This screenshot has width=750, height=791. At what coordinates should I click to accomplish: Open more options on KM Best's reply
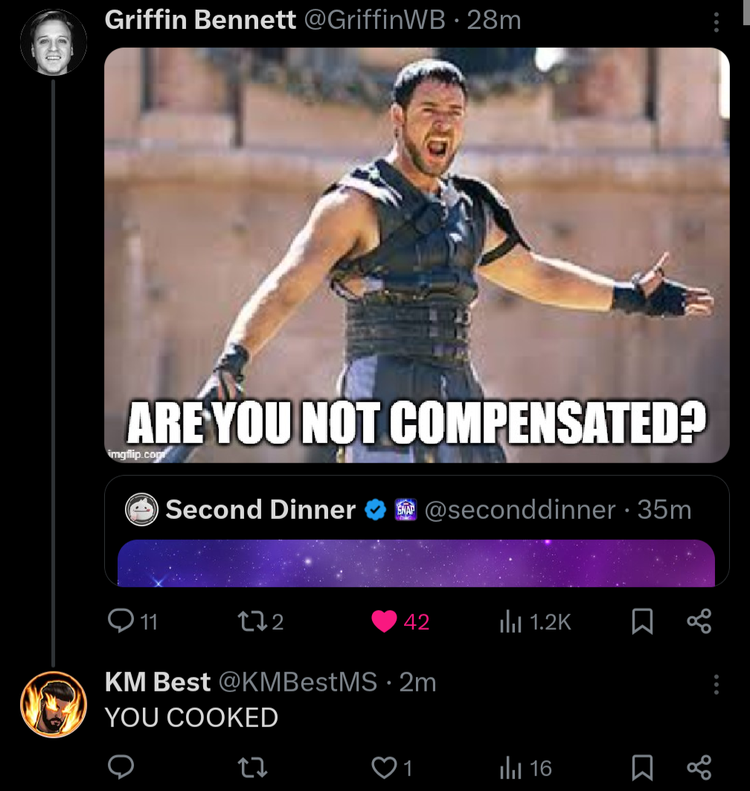click(x=716, y=685)
